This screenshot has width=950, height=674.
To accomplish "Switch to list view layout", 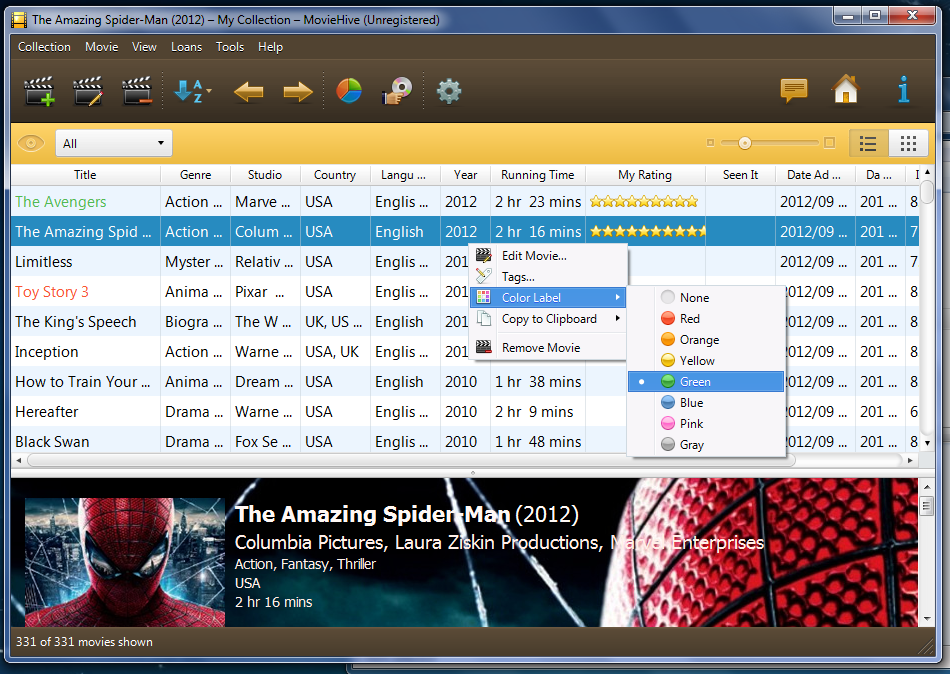I will (x=868, y=144).
